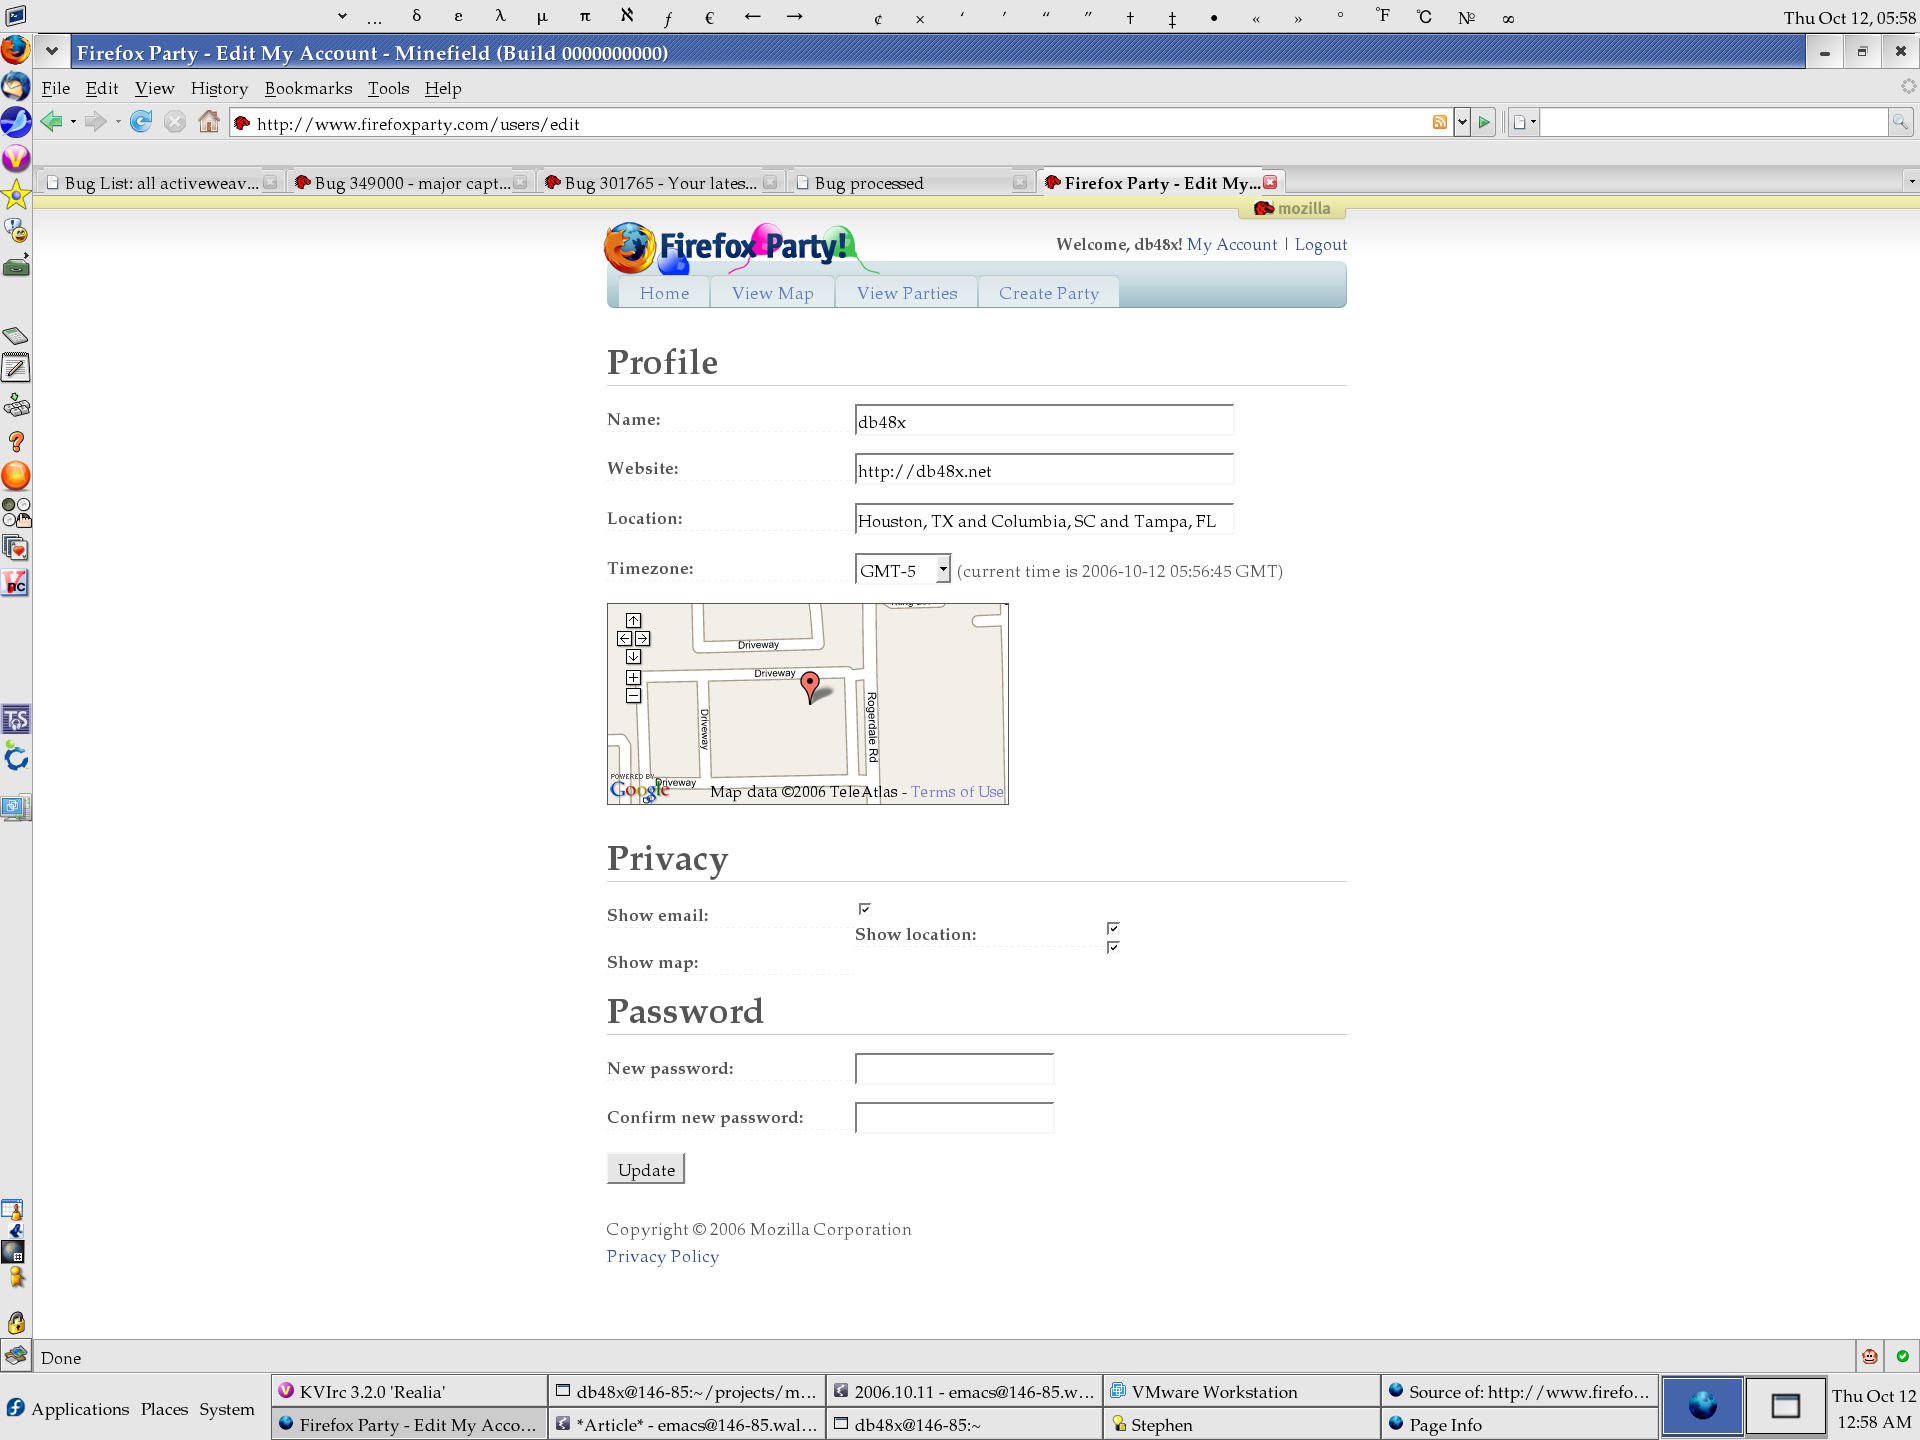The image size is (1920, 1440).
Task: Open the calculator launcher in left panel
Action: click(x=16, y=335)
